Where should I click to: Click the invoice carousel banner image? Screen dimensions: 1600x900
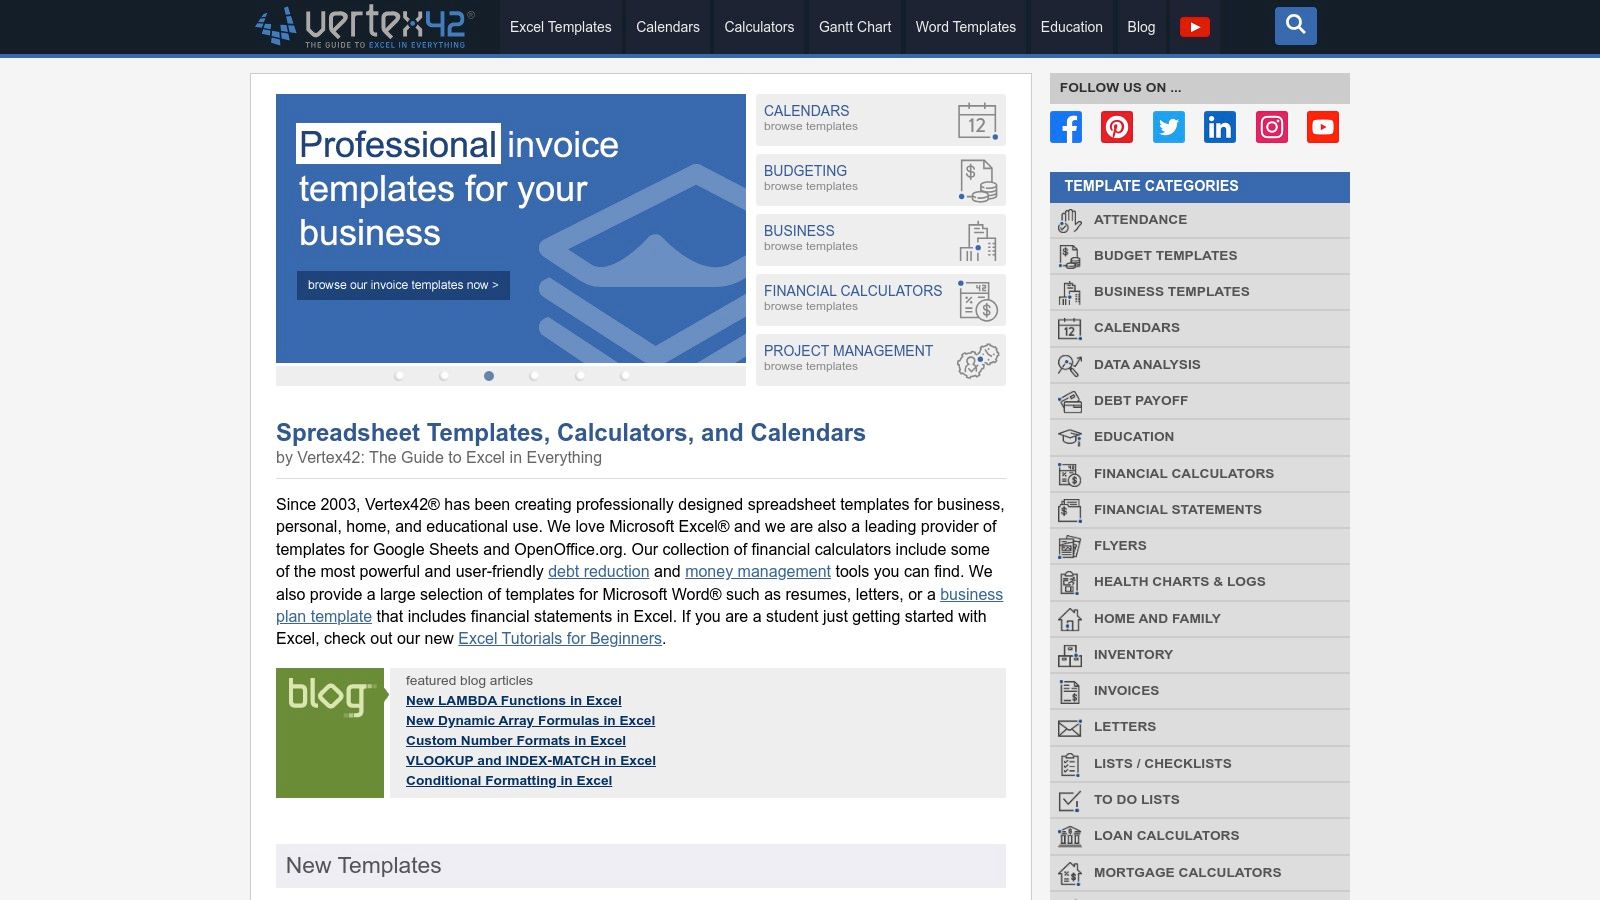(x=511, y=228)
